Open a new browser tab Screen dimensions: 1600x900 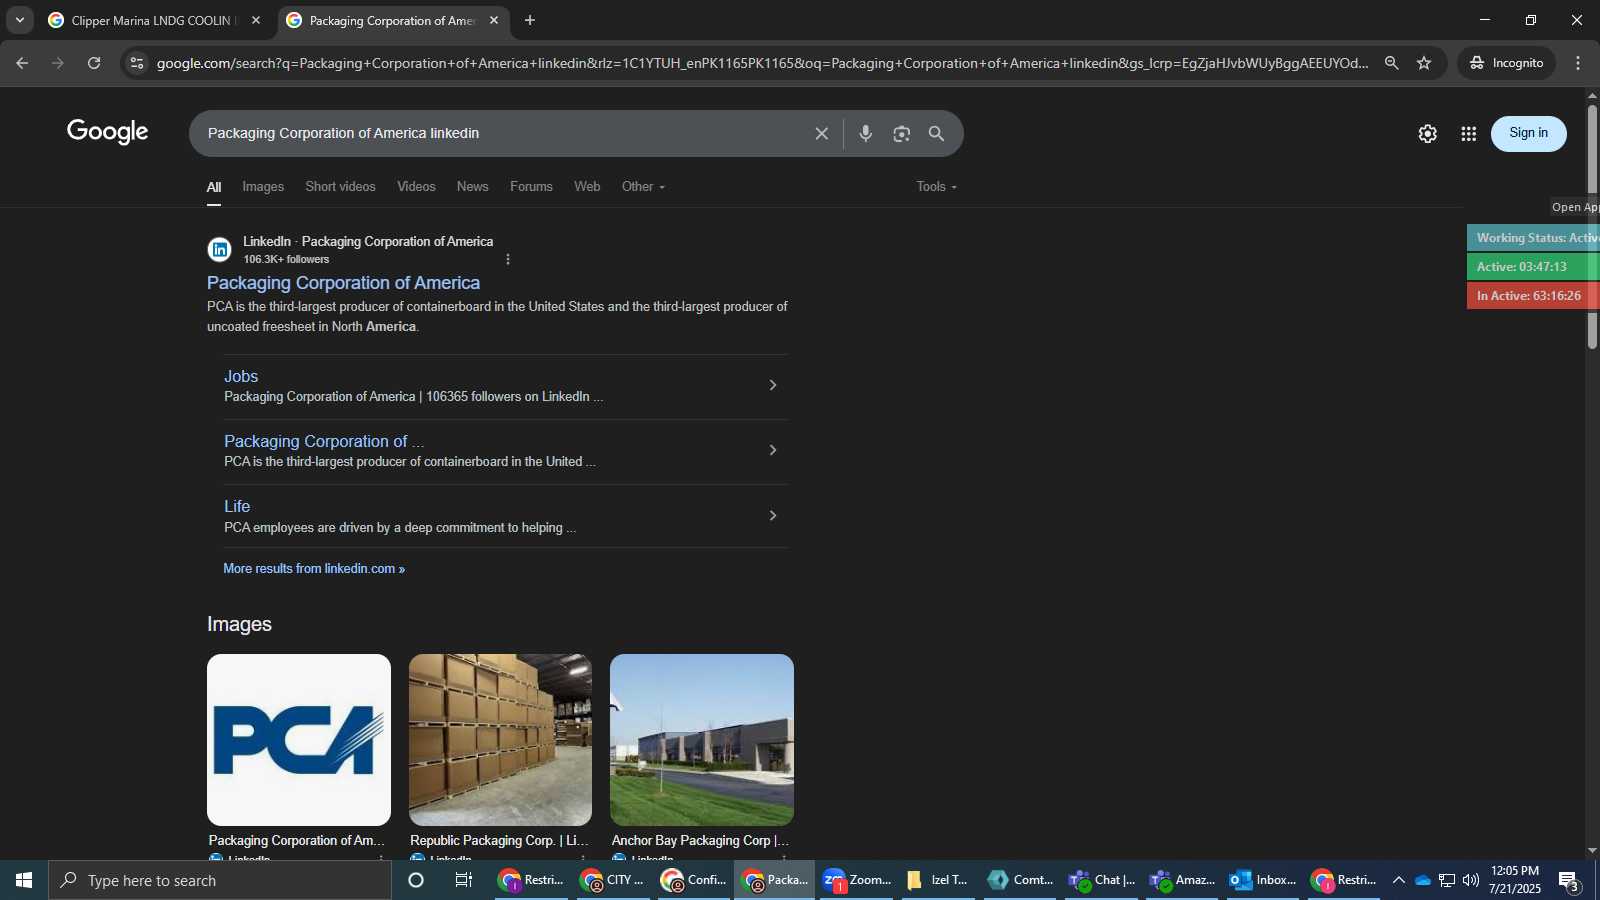tap(530, 20)
